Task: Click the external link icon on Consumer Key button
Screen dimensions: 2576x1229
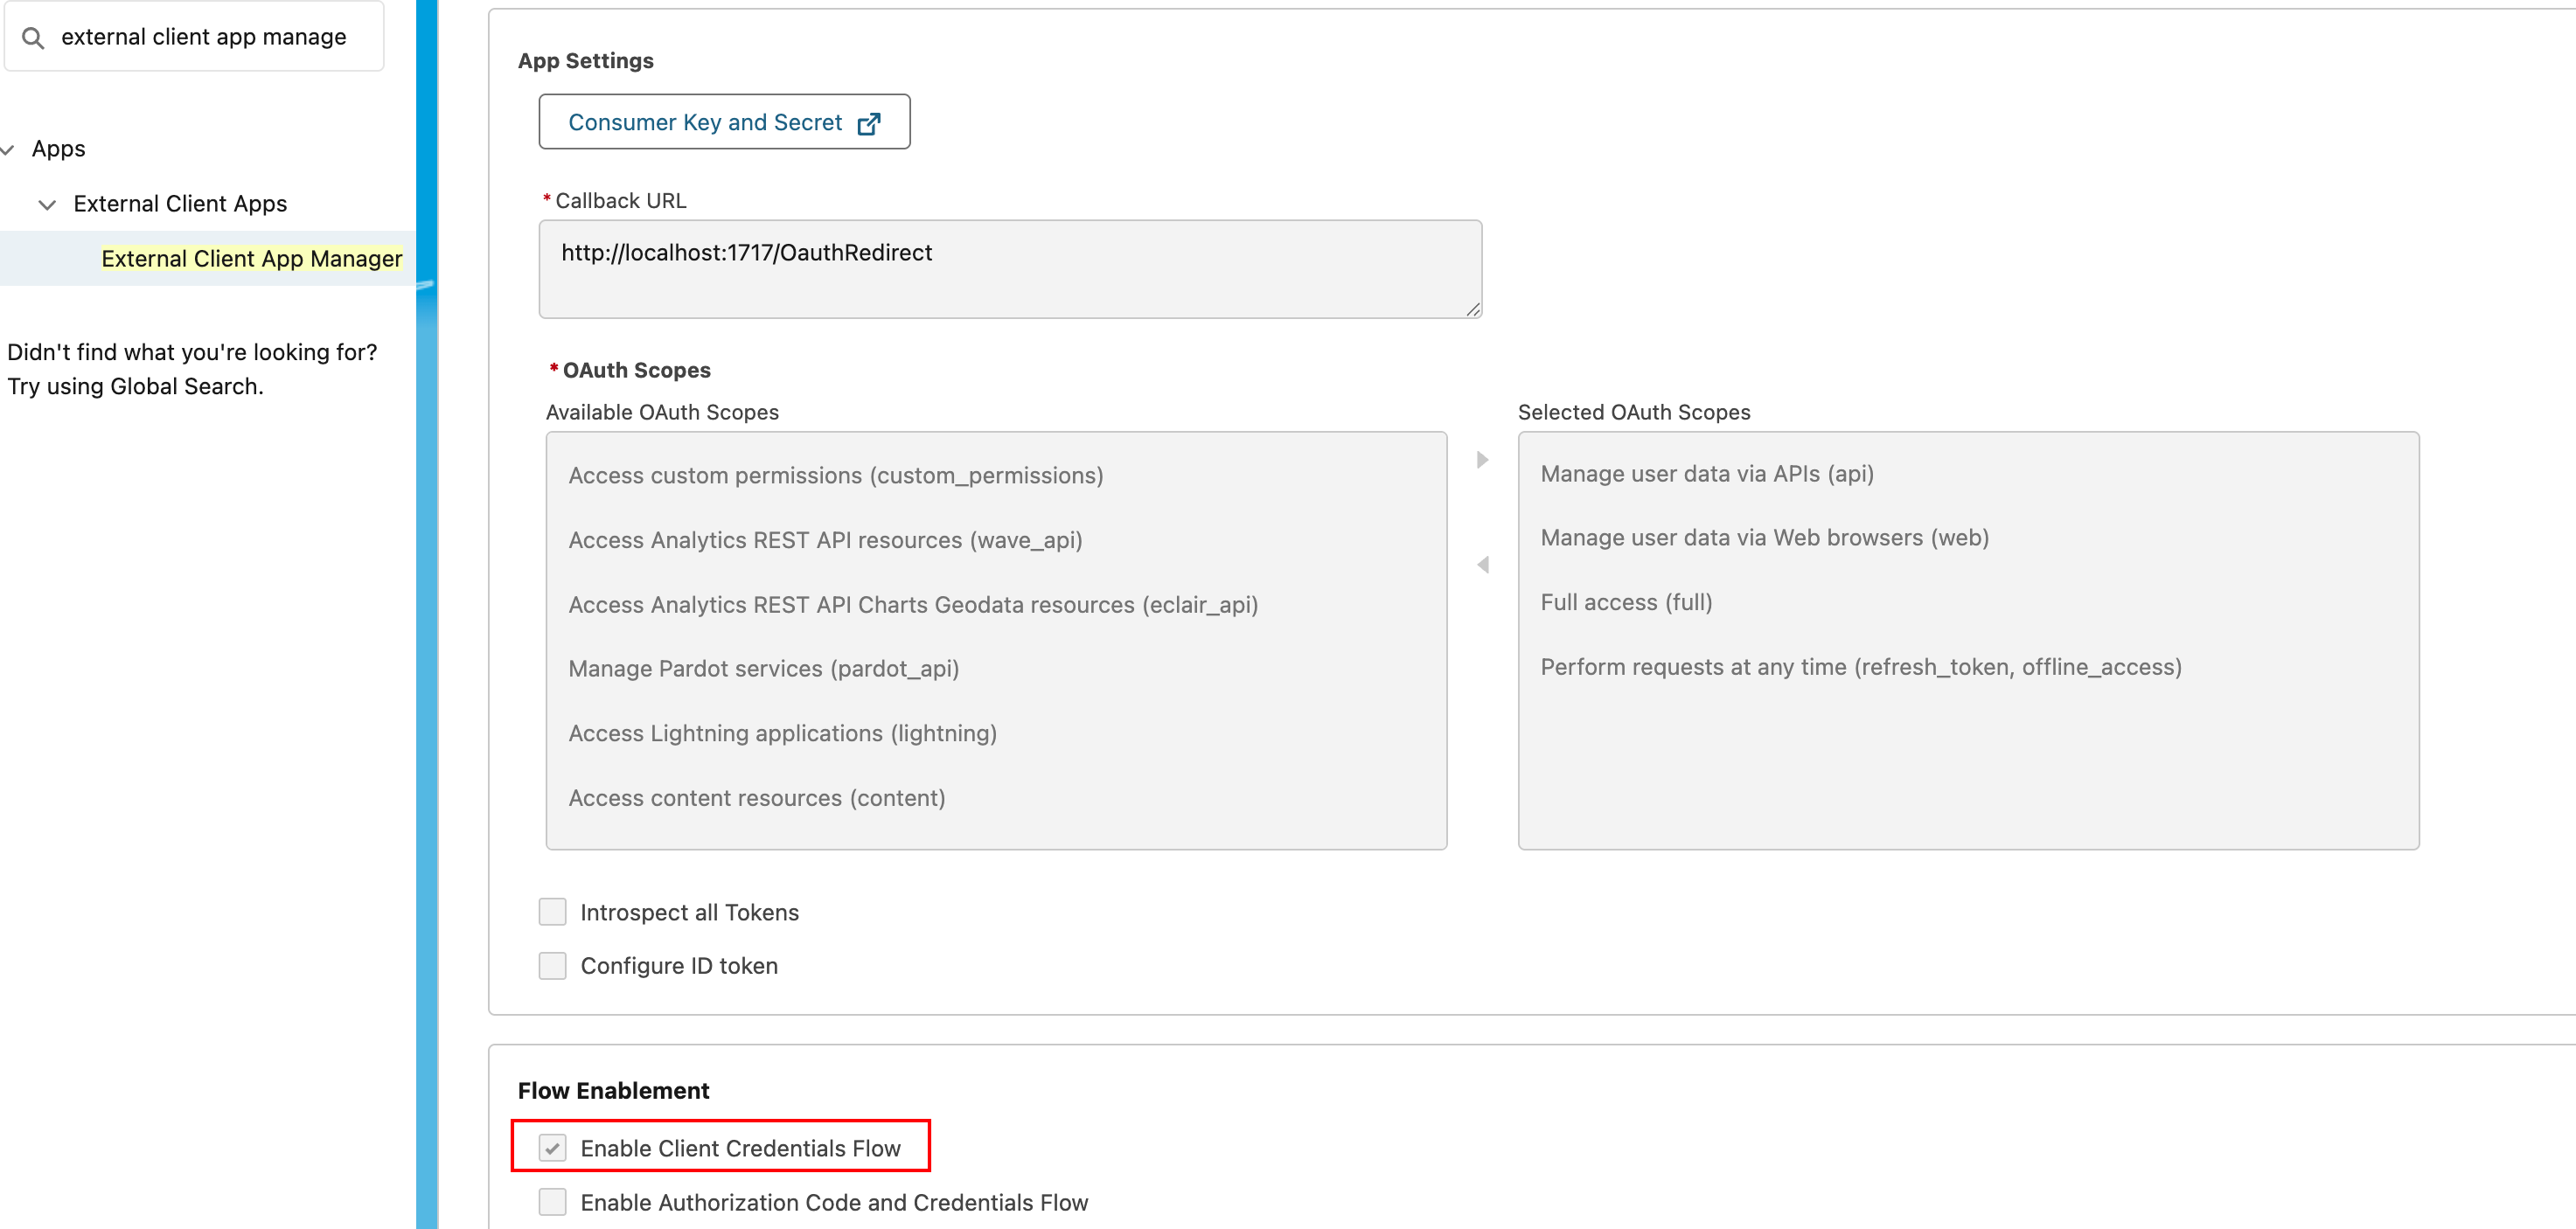Action: [869, 123]
